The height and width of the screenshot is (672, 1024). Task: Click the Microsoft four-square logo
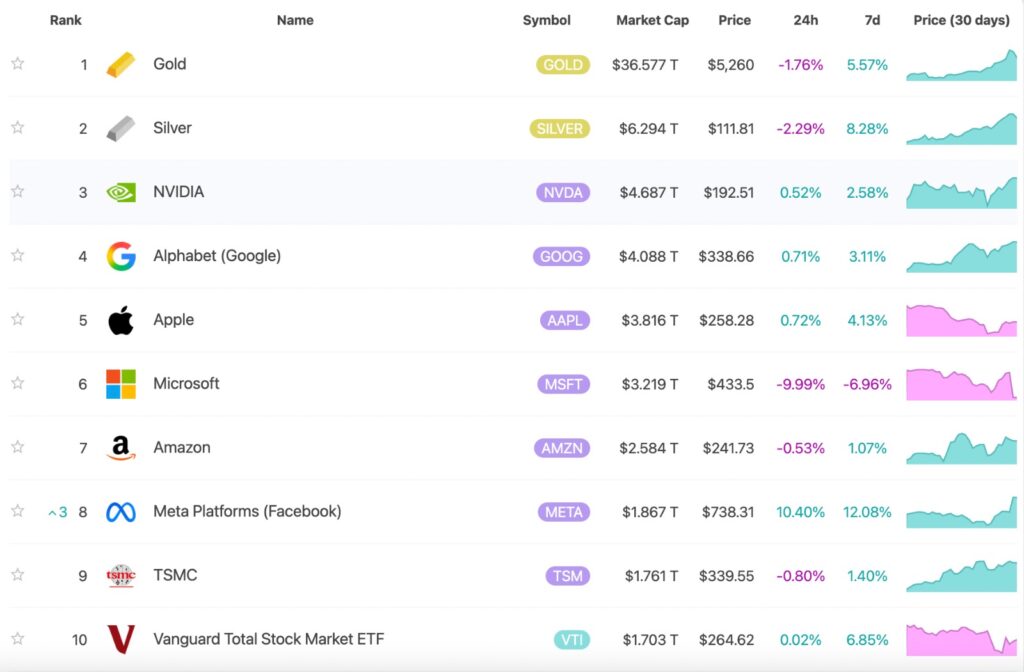(x=123, y=384)
